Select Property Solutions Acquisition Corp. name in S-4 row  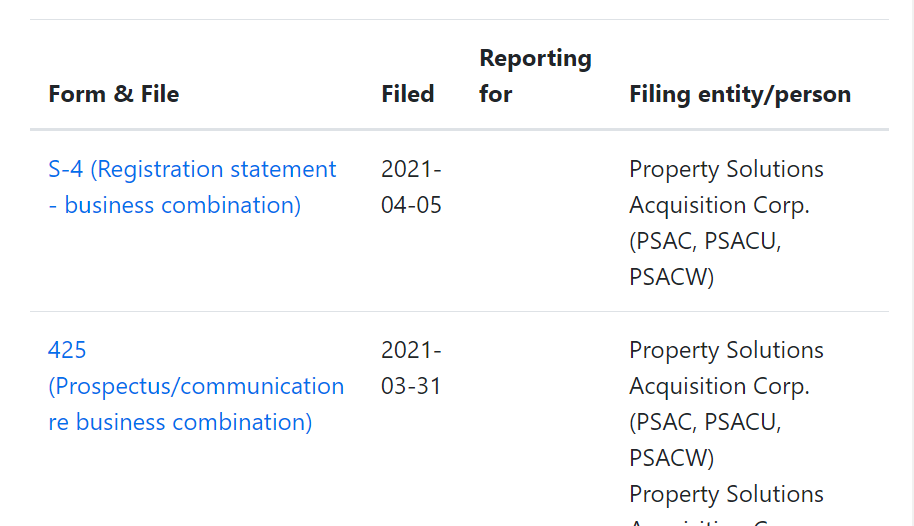click(726, 187)
